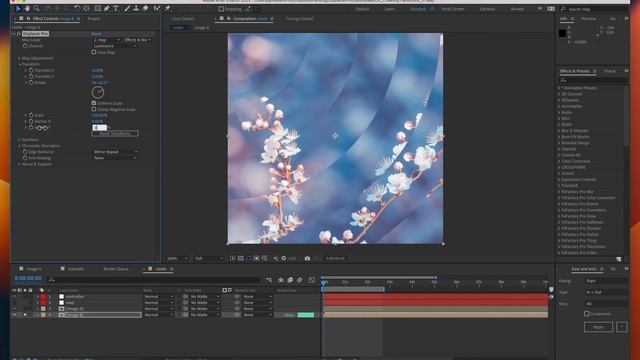Open controller layer blending mode dropdown
Image resolution: width=640 pixels, height=360 pixels.
[x=158, y=297]
